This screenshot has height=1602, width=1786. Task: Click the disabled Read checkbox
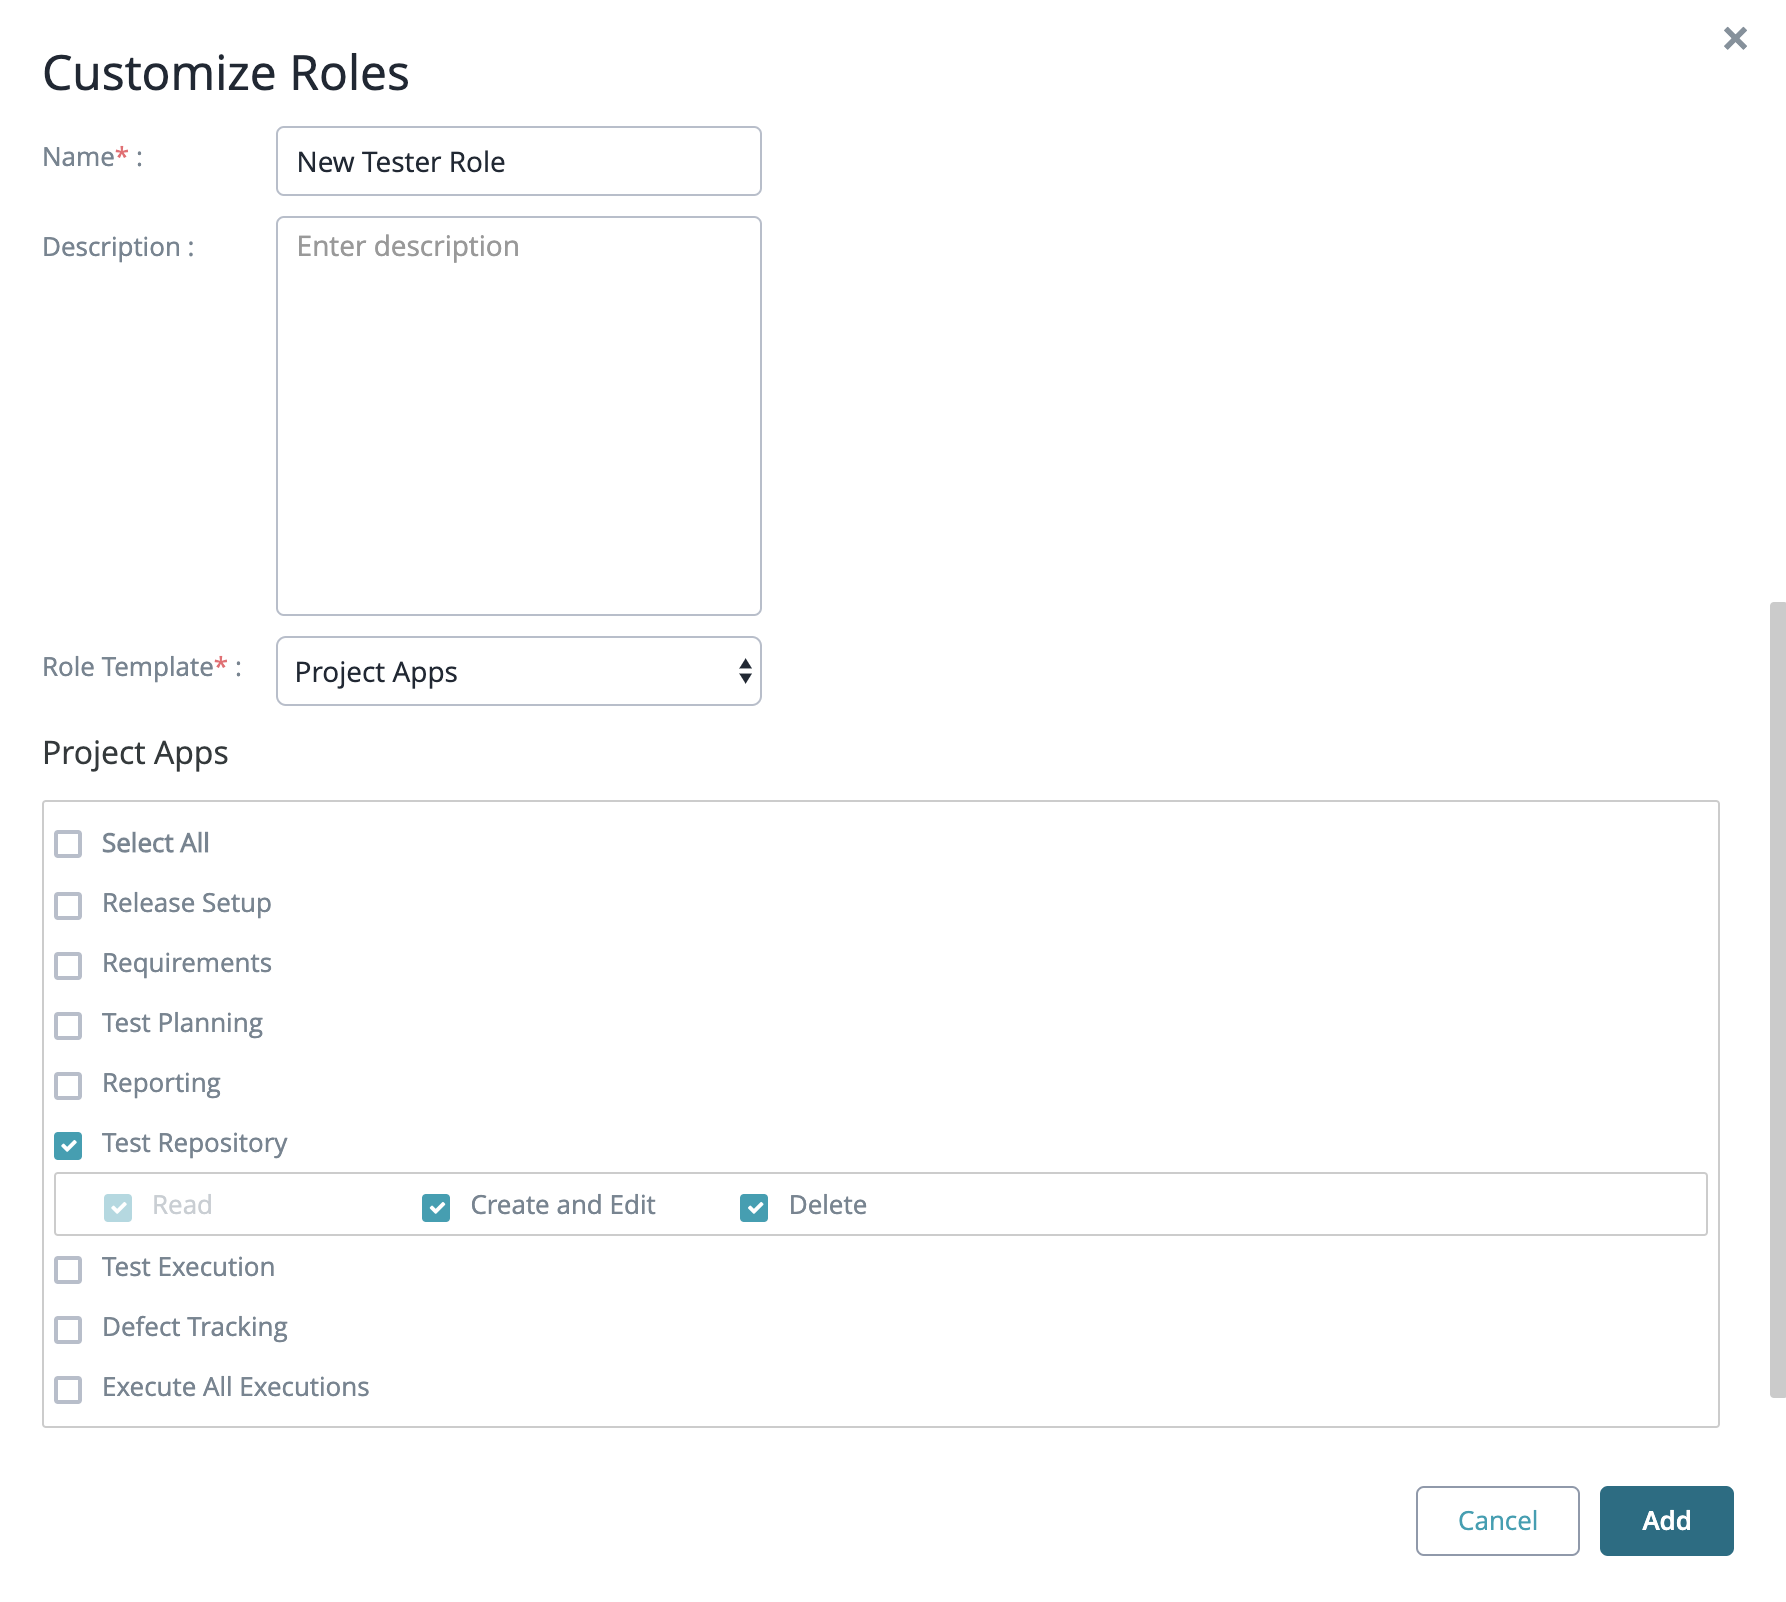[118, 1207]
